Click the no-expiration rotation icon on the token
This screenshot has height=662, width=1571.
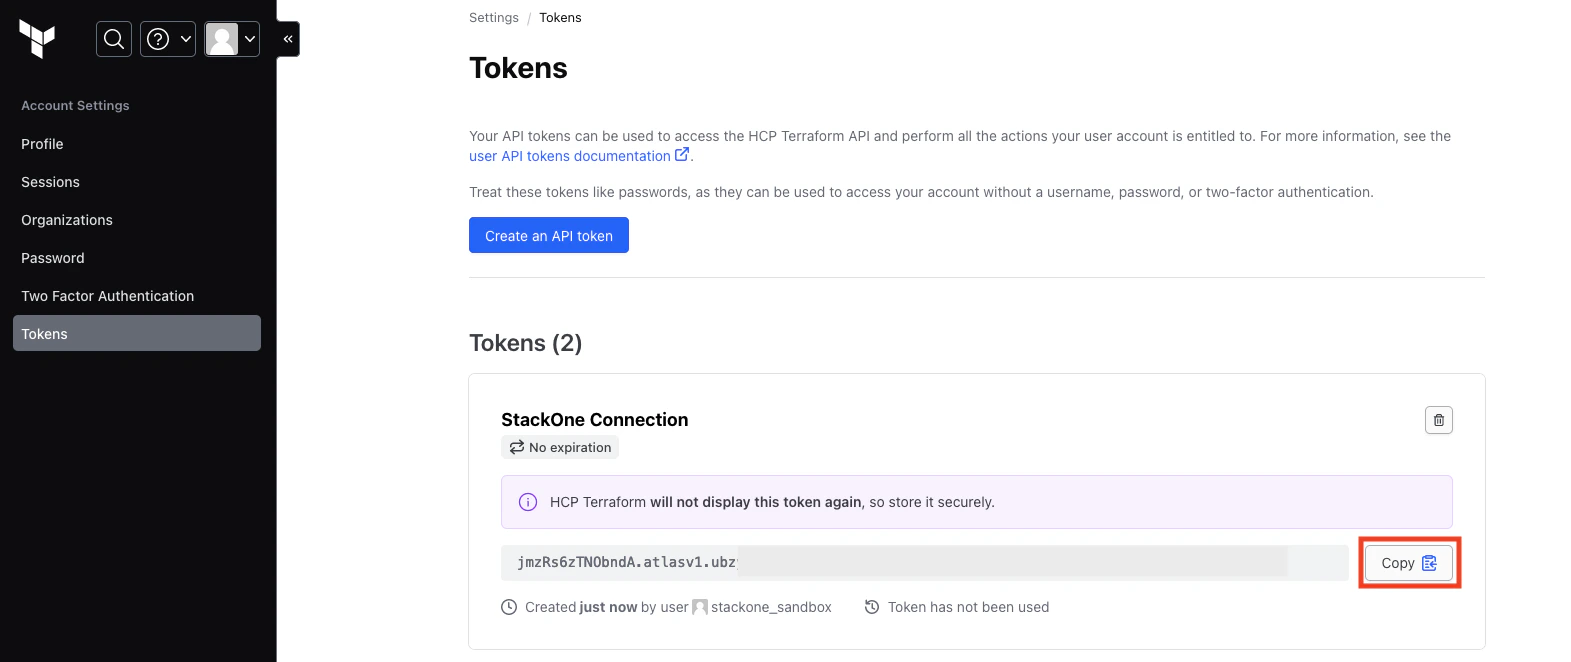pyautogui.click(x=515, y=447)
